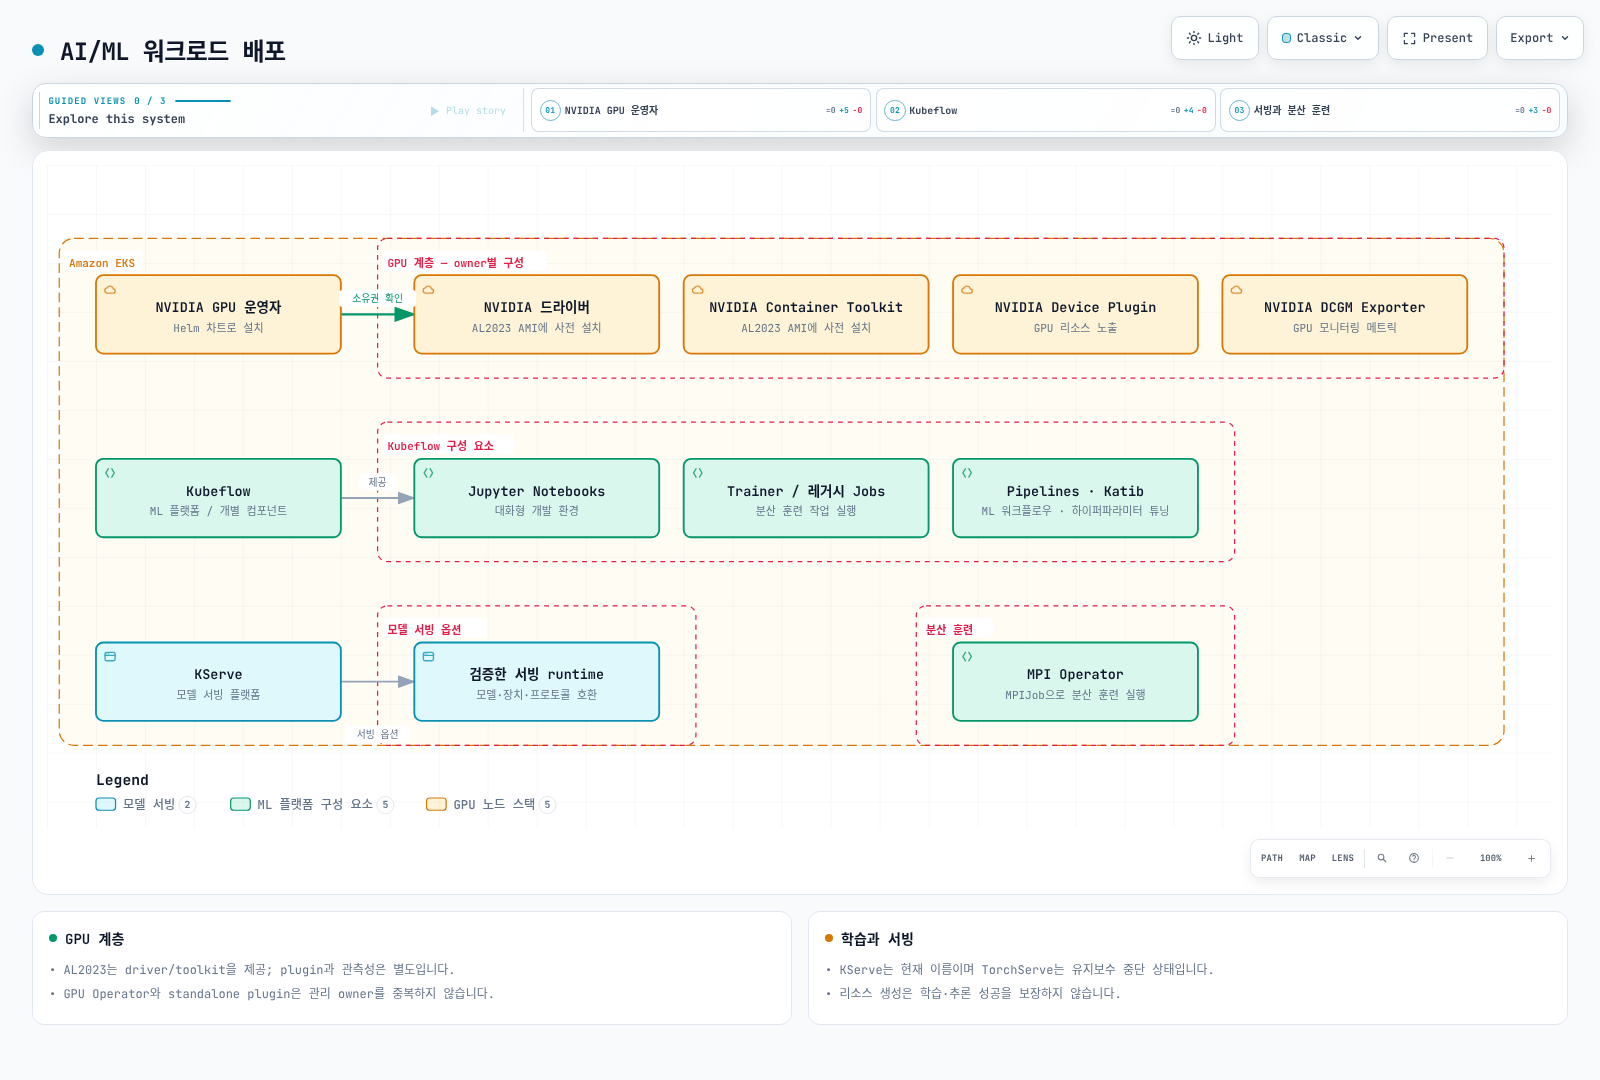The image size is (1600, 1080).
Task: Start the Play story button
Action: click(x=468, y=111)
